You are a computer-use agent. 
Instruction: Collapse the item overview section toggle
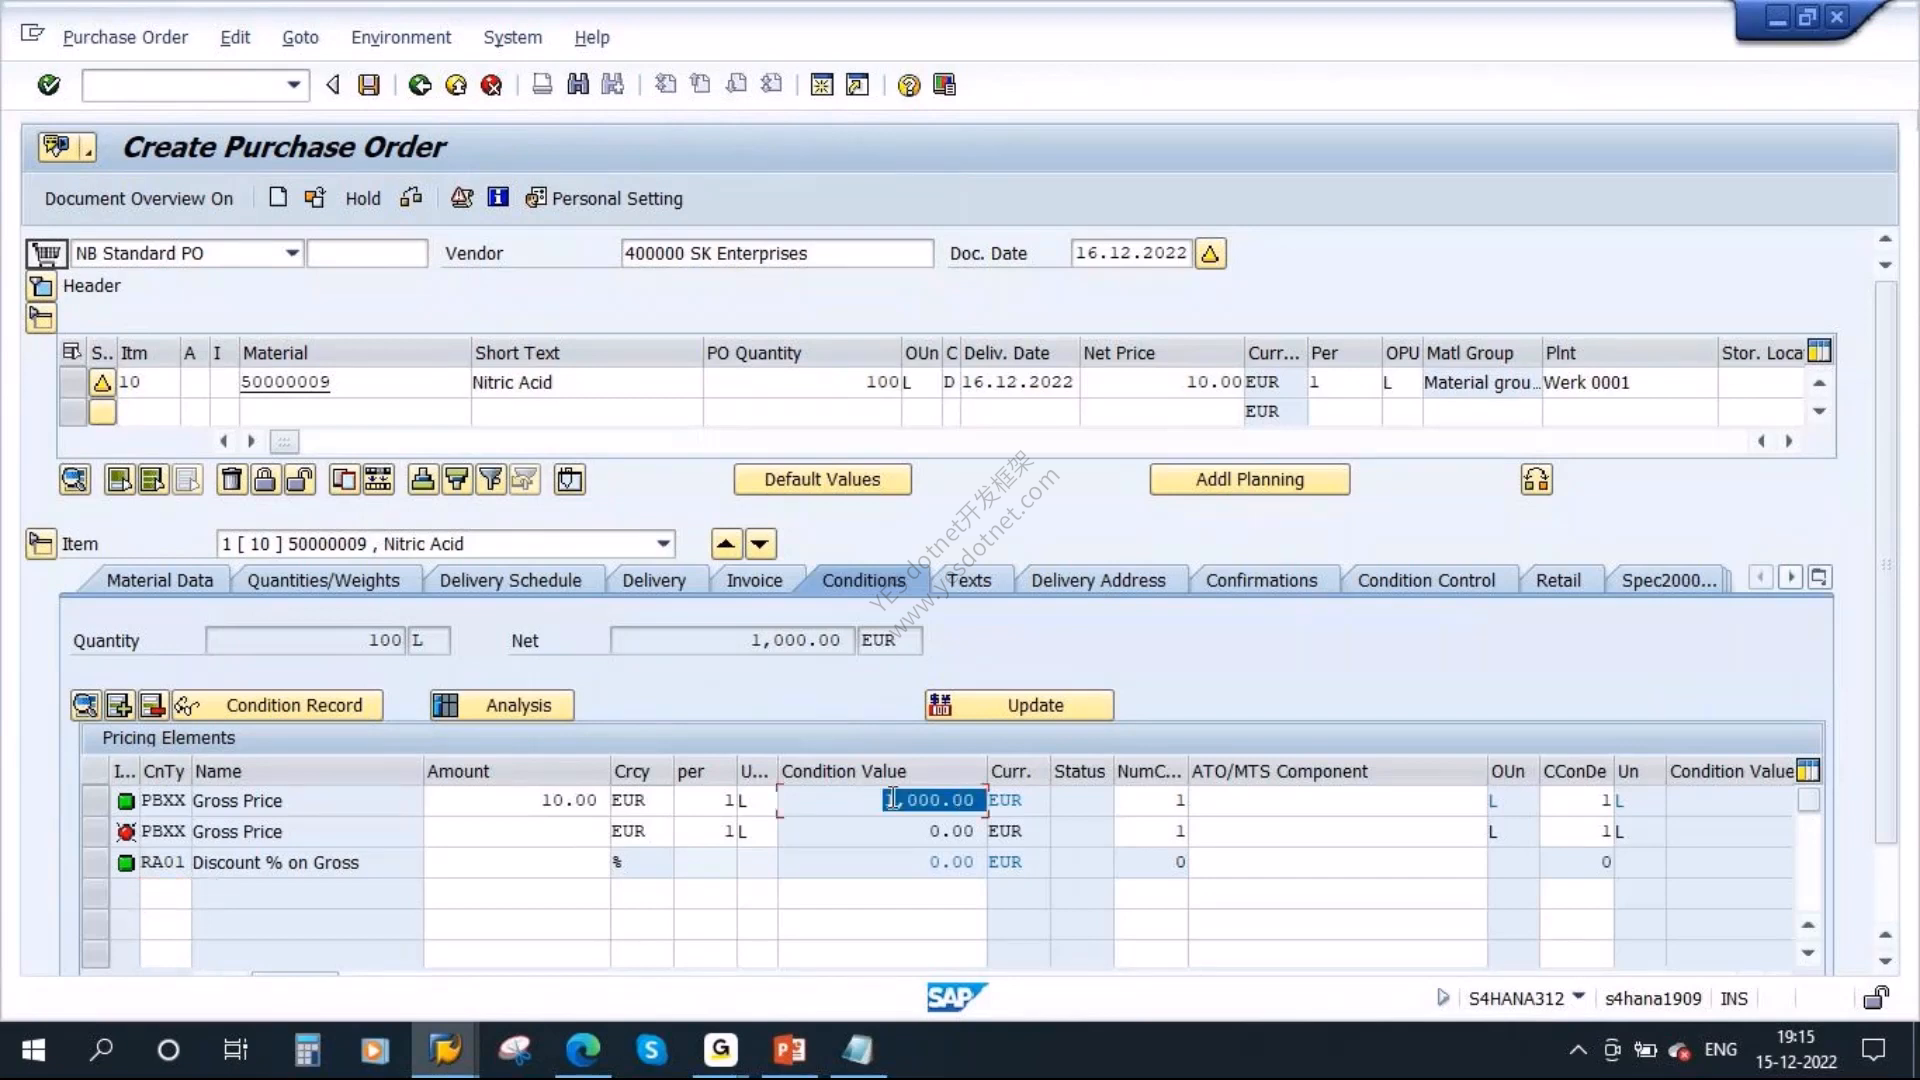point(41,319)
